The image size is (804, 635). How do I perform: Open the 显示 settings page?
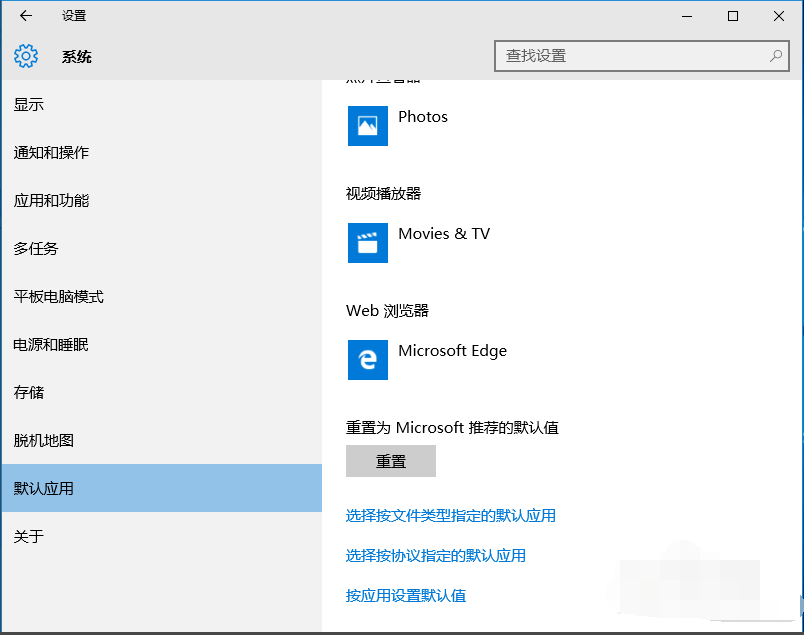(28, 104)
